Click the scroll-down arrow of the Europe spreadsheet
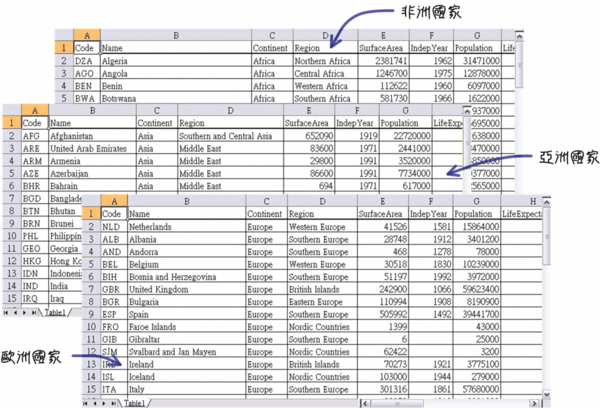Viewport: 600px width, 408px height. (547, 395)
